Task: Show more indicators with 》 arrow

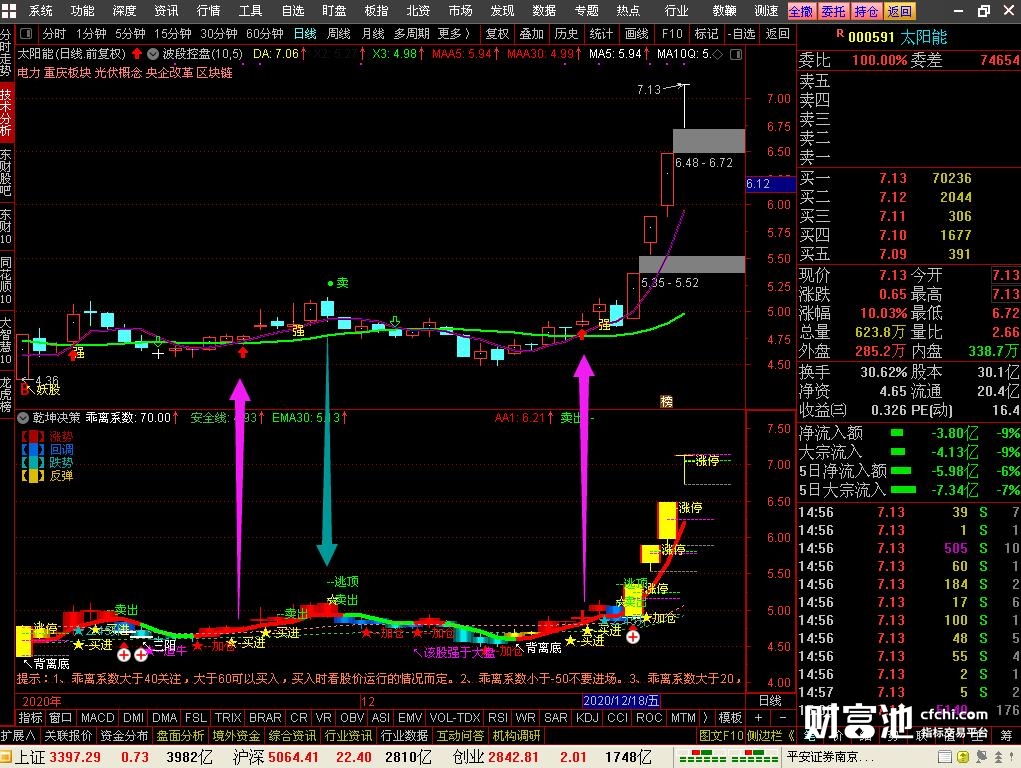Action: tap(706, 717)
